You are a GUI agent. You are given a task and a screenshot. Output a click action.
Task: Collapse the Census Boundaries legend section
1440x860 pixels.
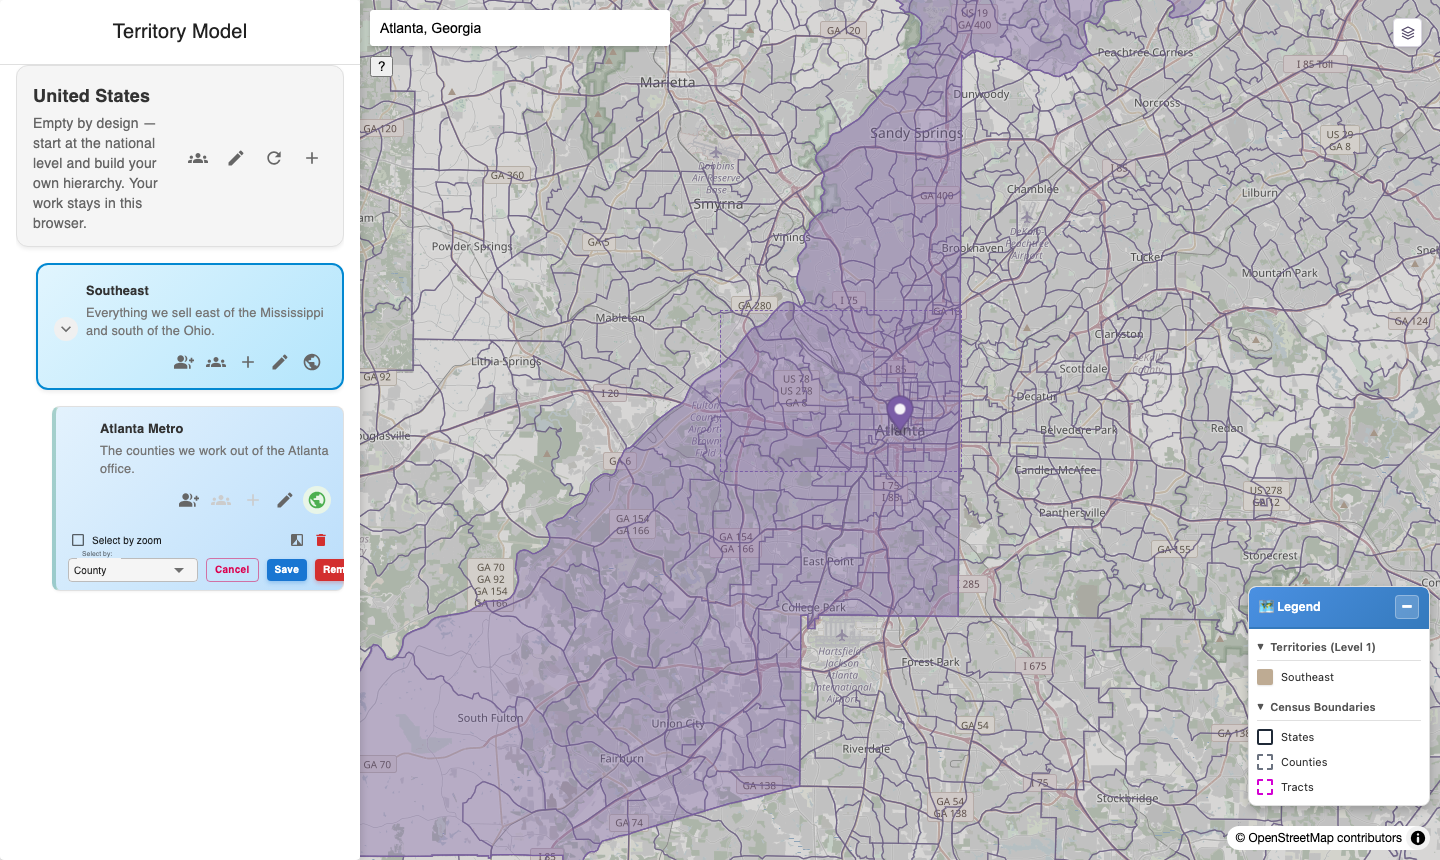click(x=1261, y=707)
